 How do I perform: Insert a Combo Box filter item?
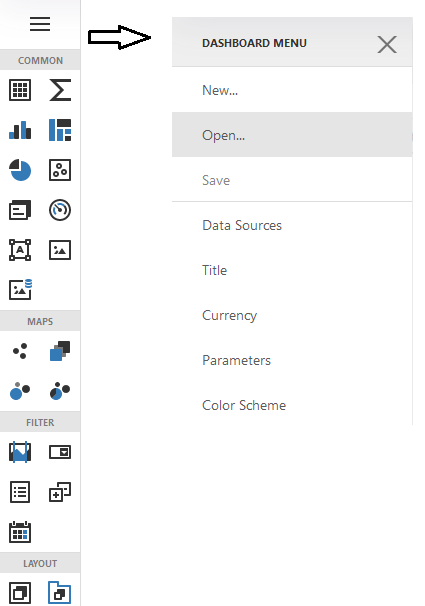[60, 452]
